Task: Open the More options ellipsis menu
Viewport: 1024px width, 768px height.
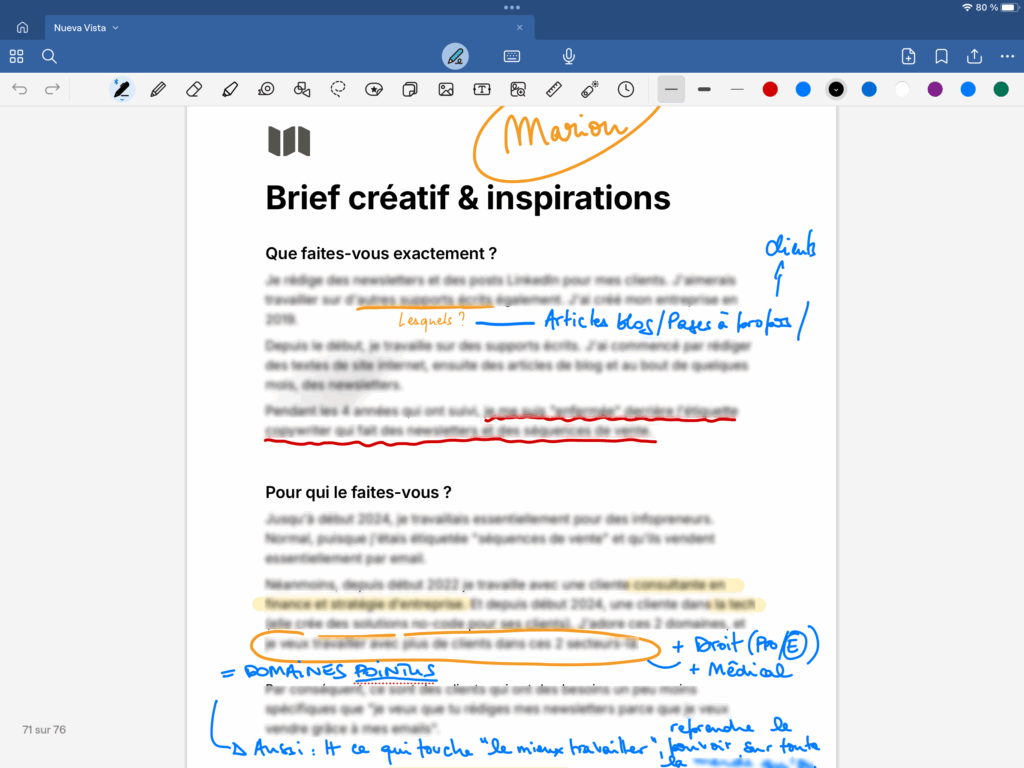Action: click(x=1007, y=57)
